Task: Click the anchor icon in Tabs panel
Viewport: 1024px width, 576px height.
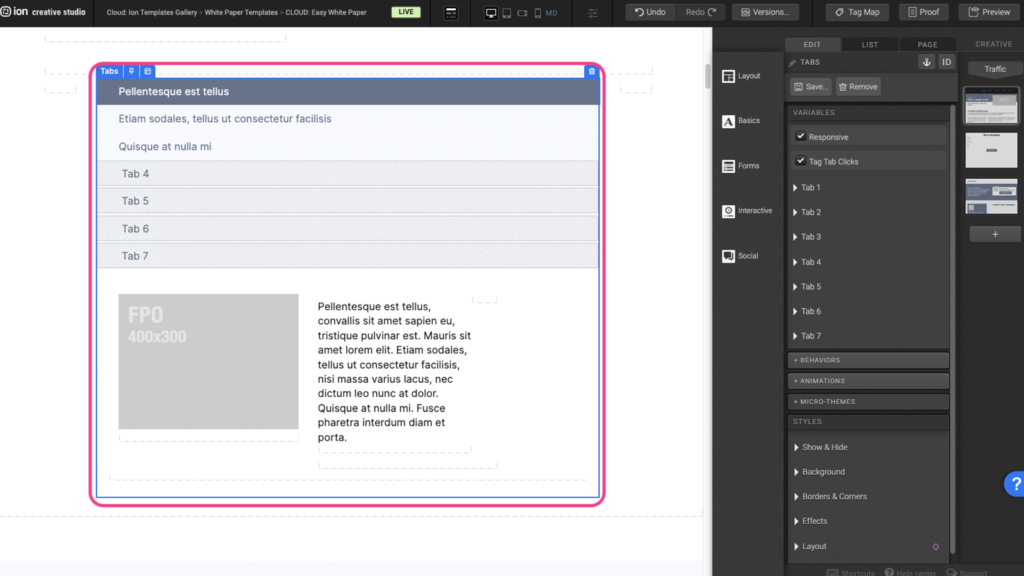Action: (926, 62)
